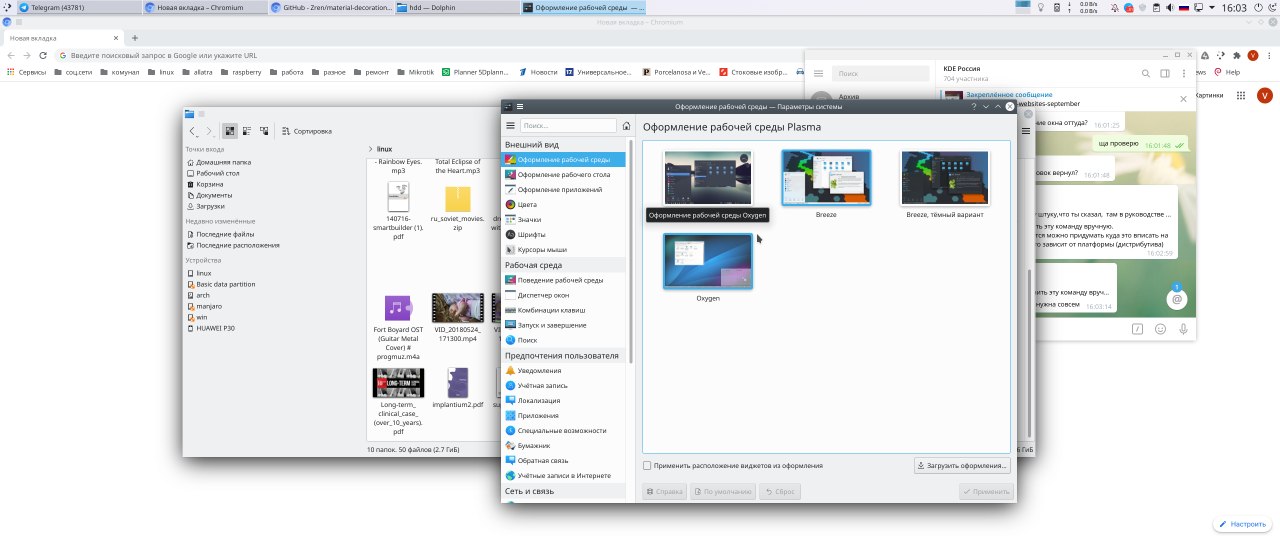
Task: Click Fort Boyard OST m4a file
Action: click(x=398, y=326)
